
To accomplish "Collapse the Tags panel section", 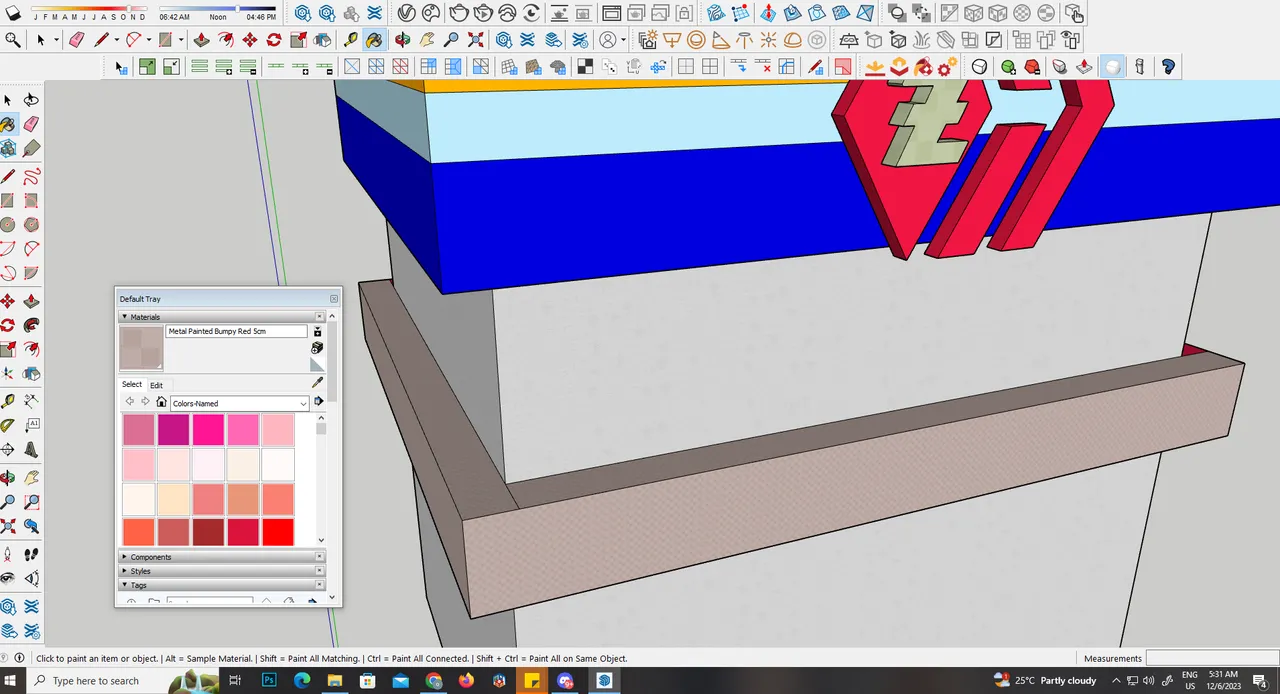I will click(x=124, y=585).
